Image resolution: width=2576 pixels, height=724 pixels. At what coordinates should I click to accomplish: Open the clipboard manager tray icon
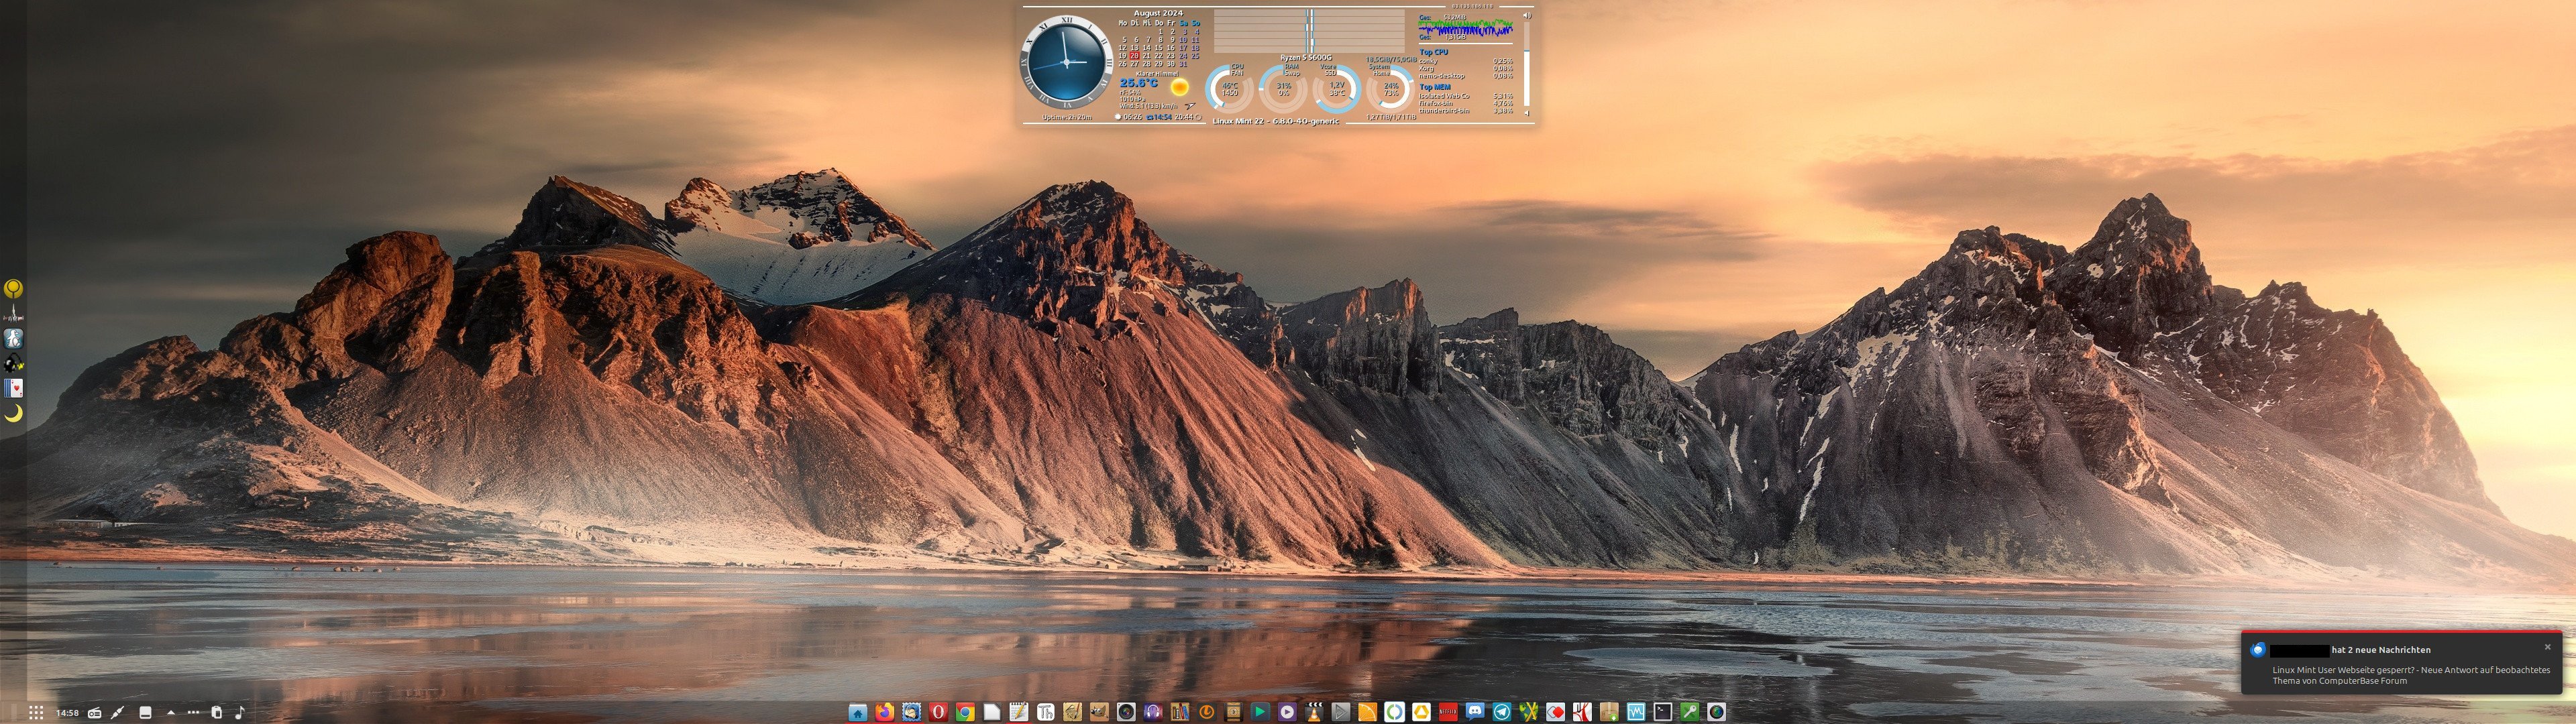click(216, 713)
